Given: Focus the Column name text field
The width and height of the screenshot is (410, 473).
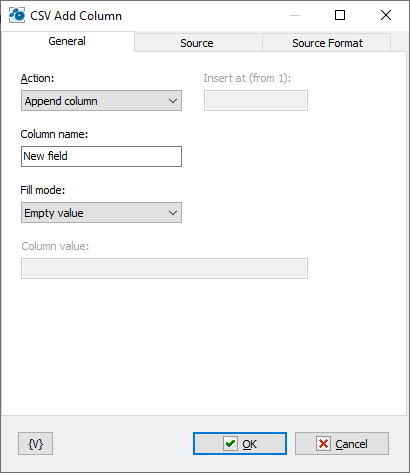Looking at the screenshot, I should click(101, 156).
